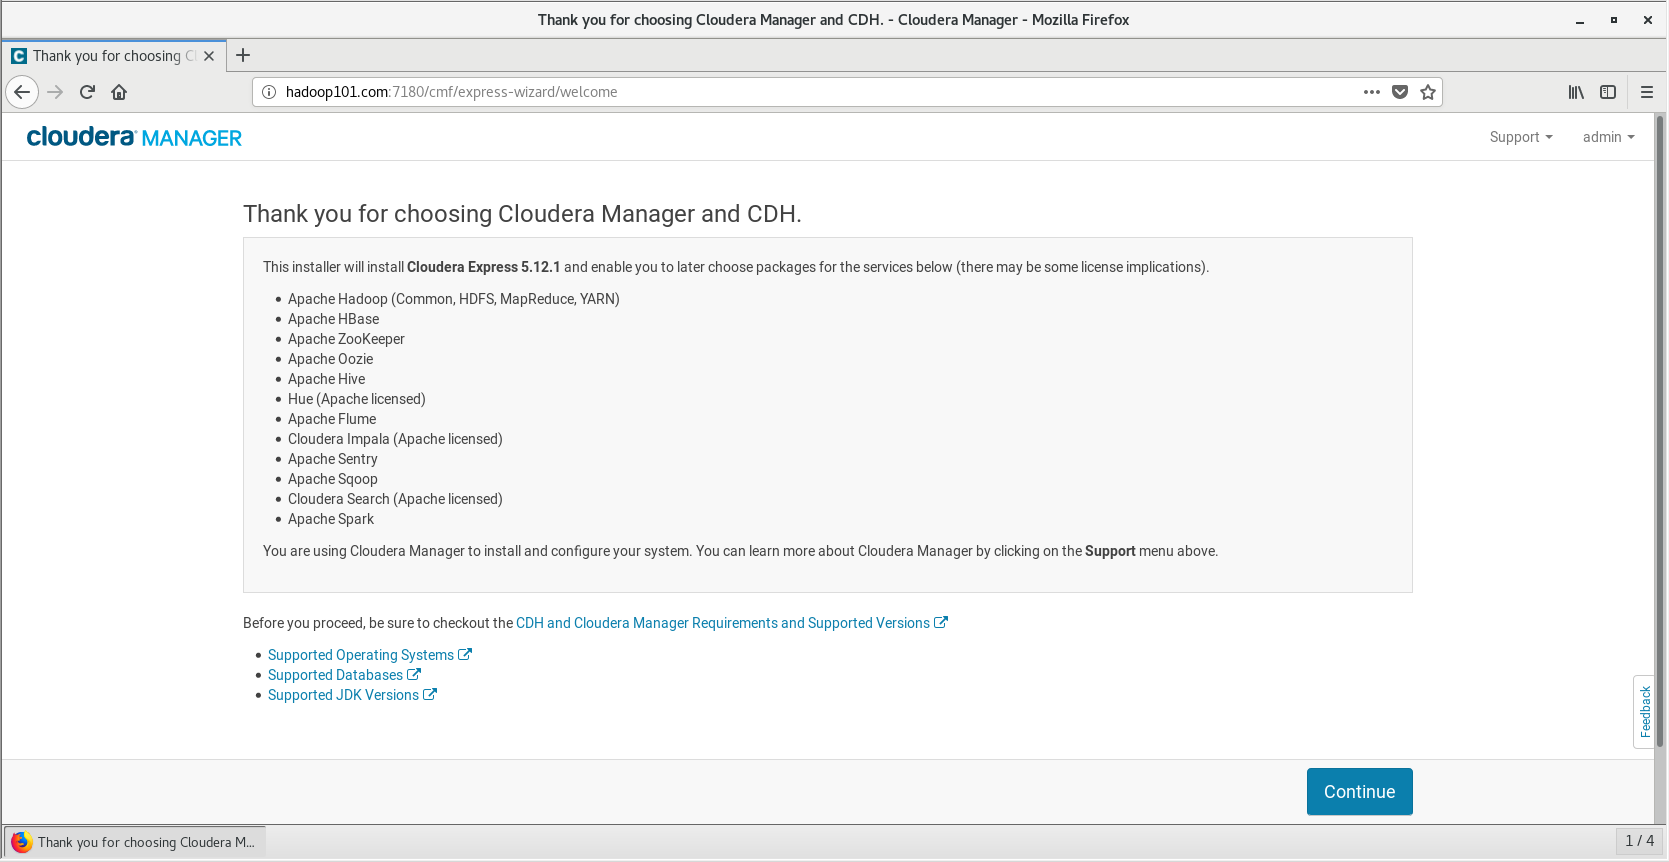Click 'Apache HBase' list item text
1669x862 pixels.
(x=333, y=319)
